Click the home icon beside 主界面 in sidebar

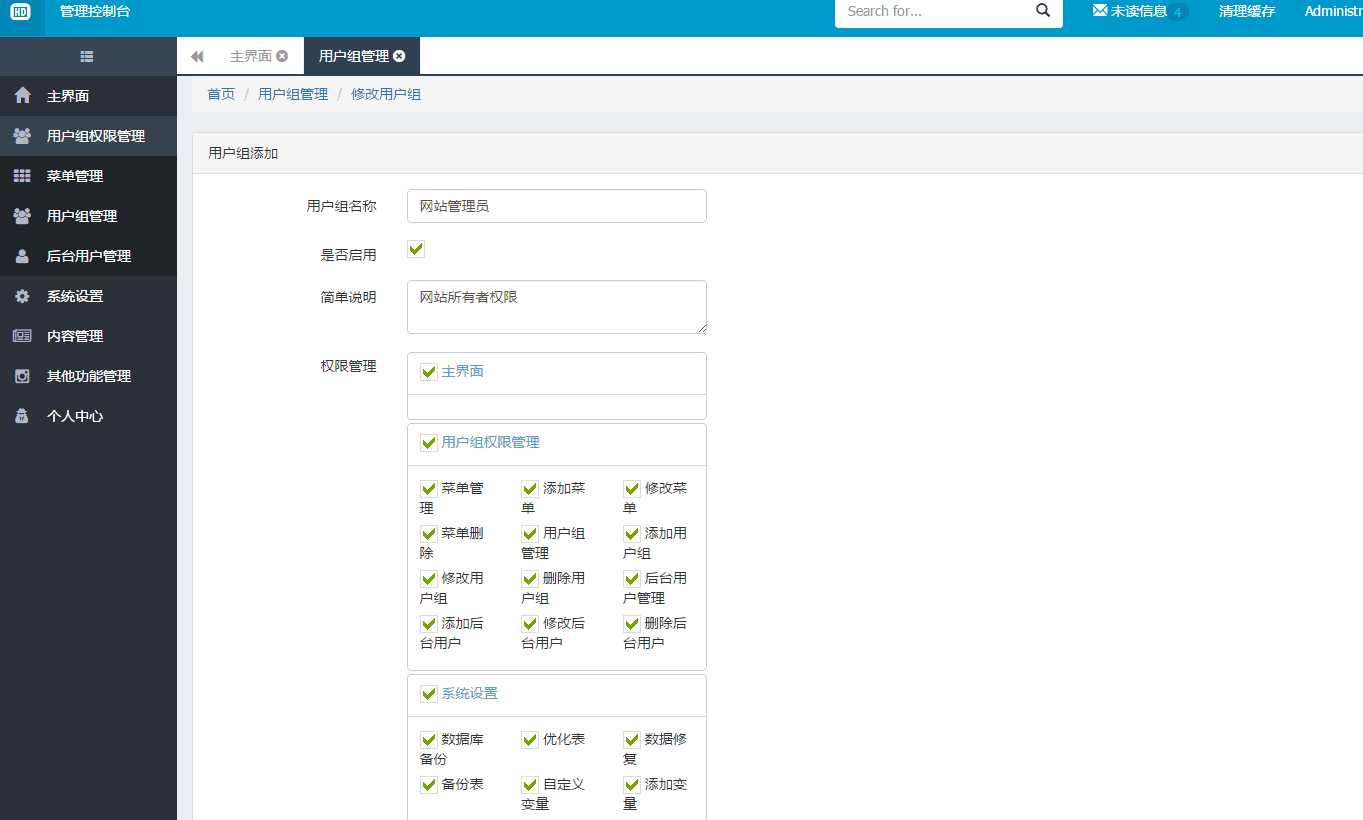(22, 96)
